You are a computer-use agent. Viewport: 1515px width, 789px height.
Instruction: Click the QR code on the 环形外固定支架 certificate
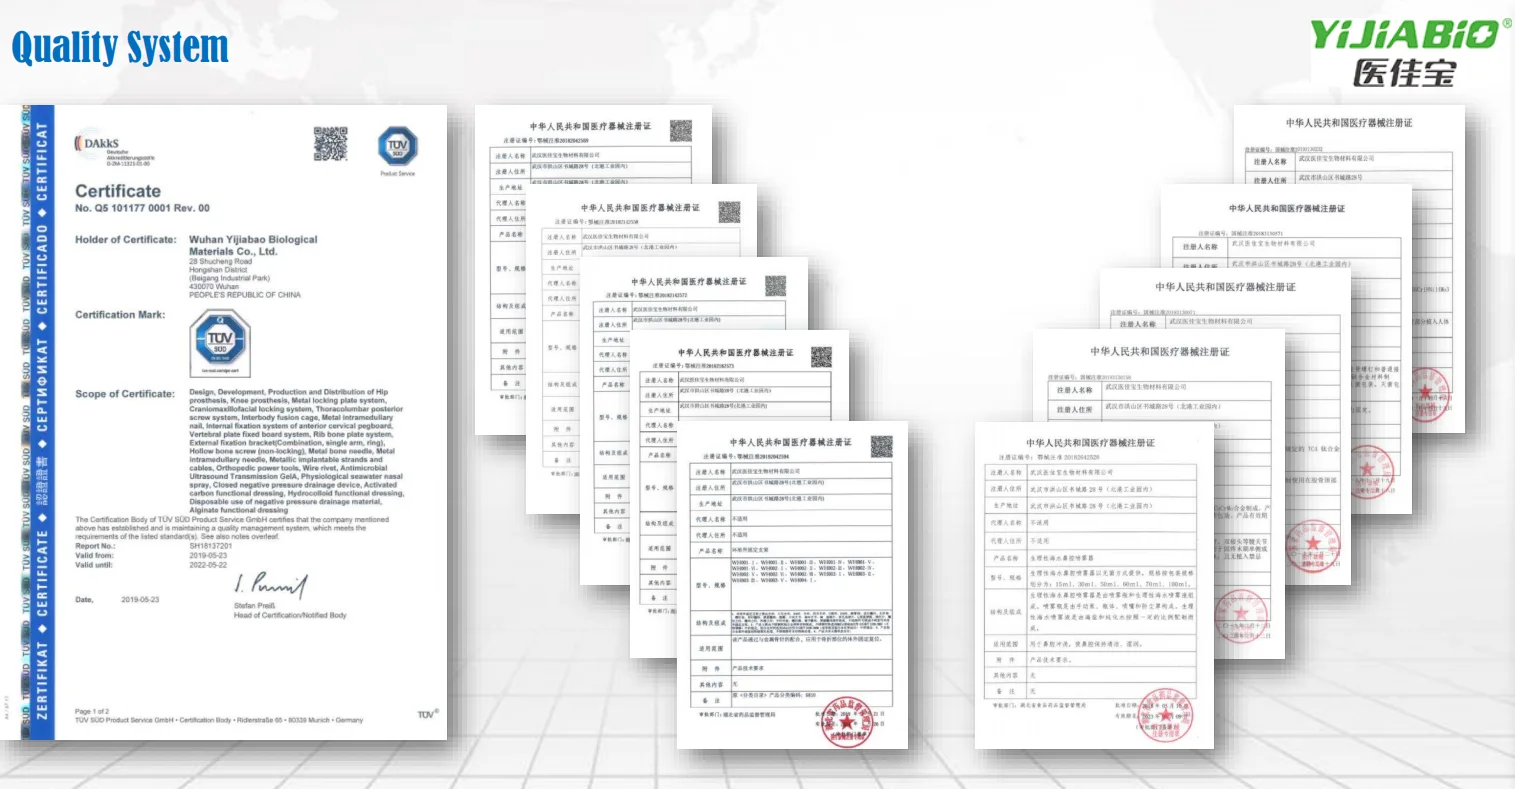(x=881, y=446)
